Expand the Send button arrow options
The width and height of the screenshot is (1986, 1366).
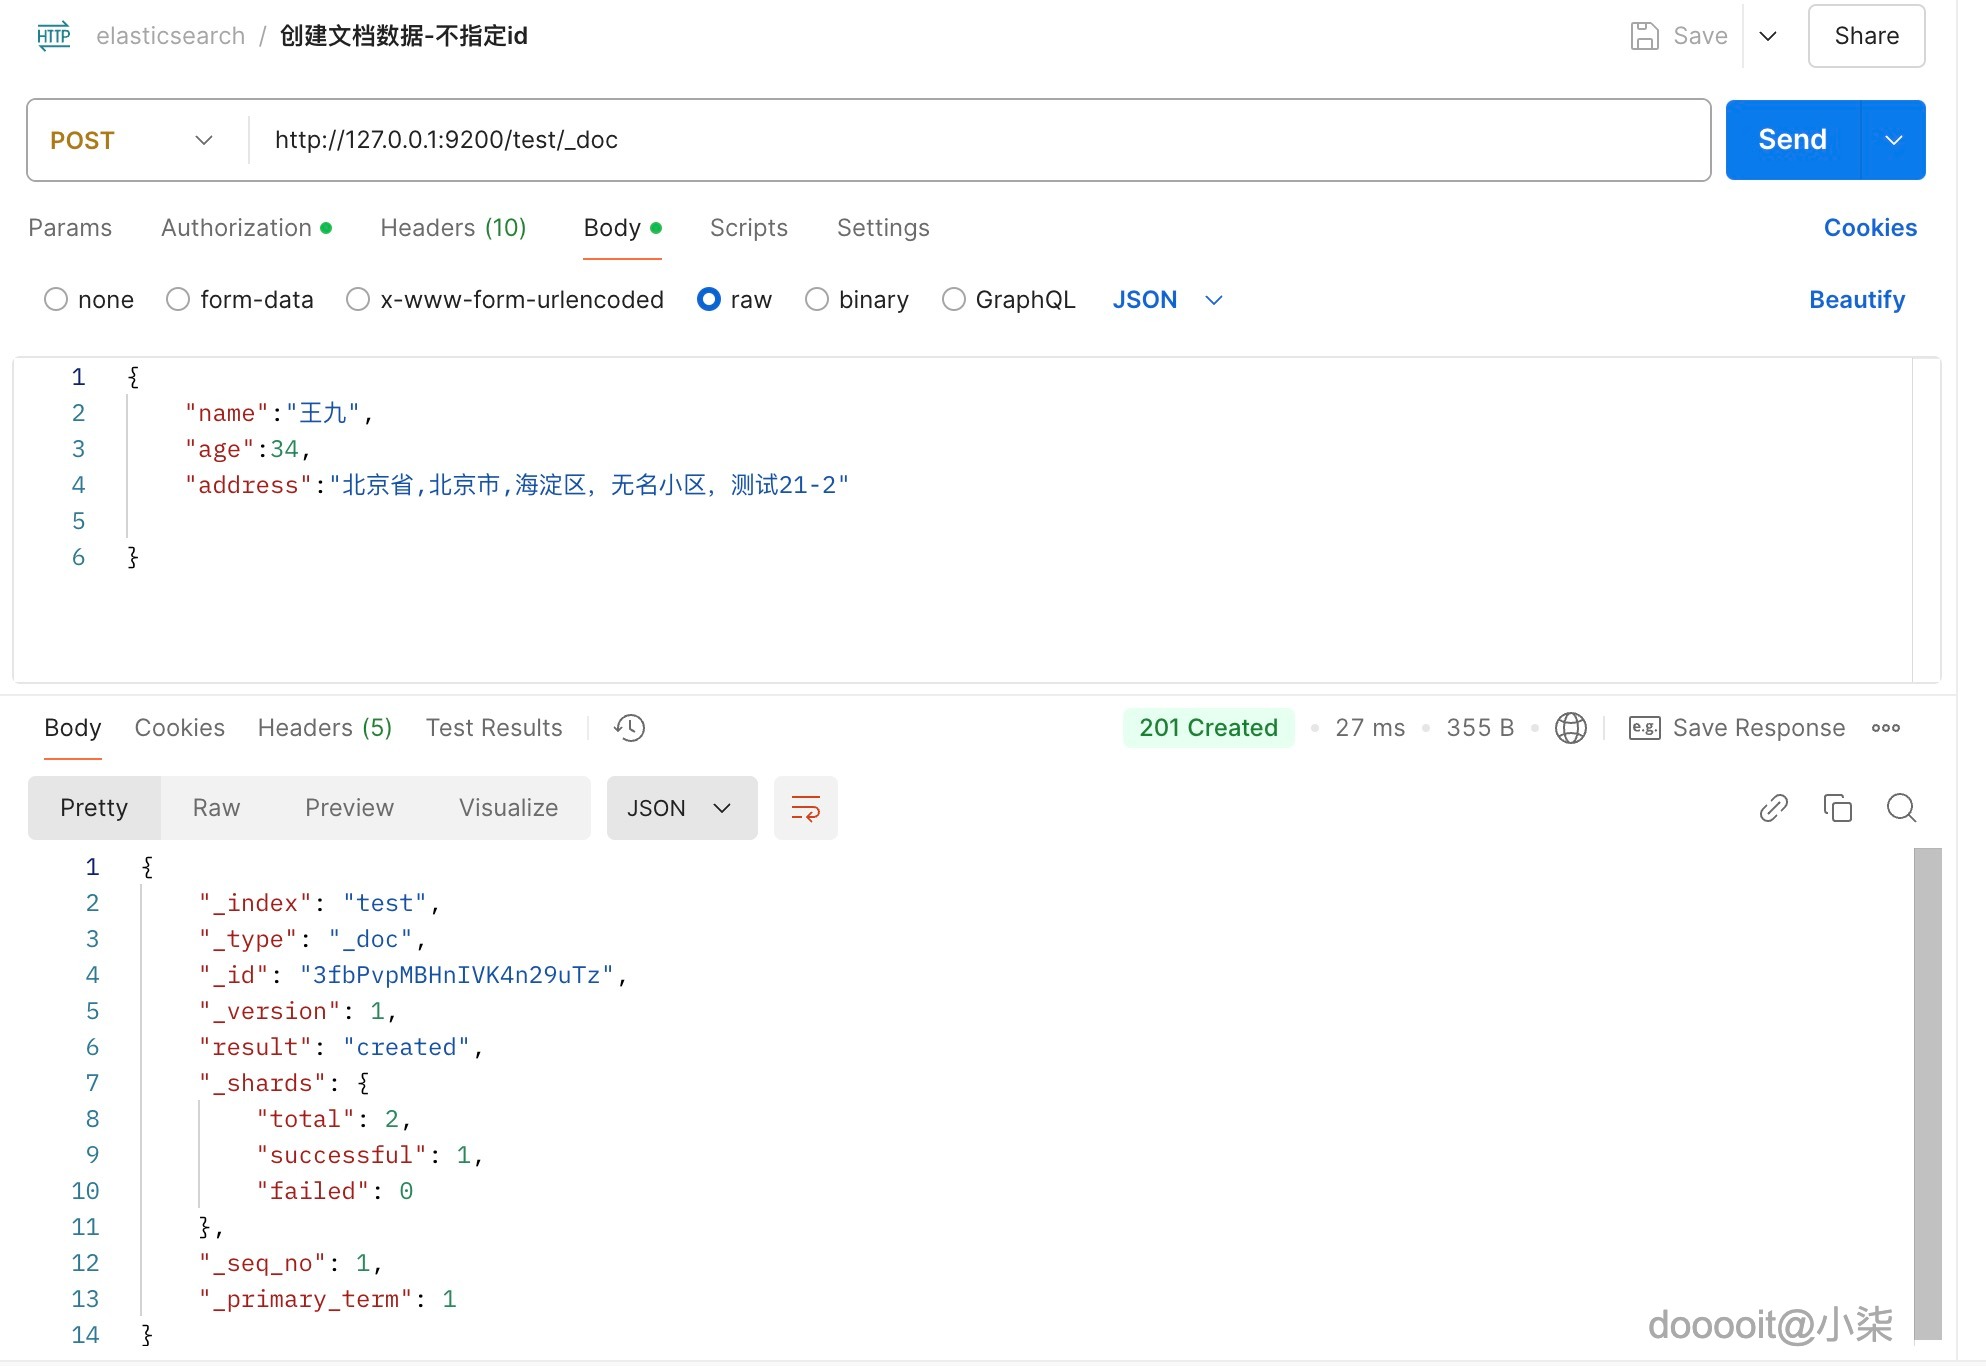1893,140
